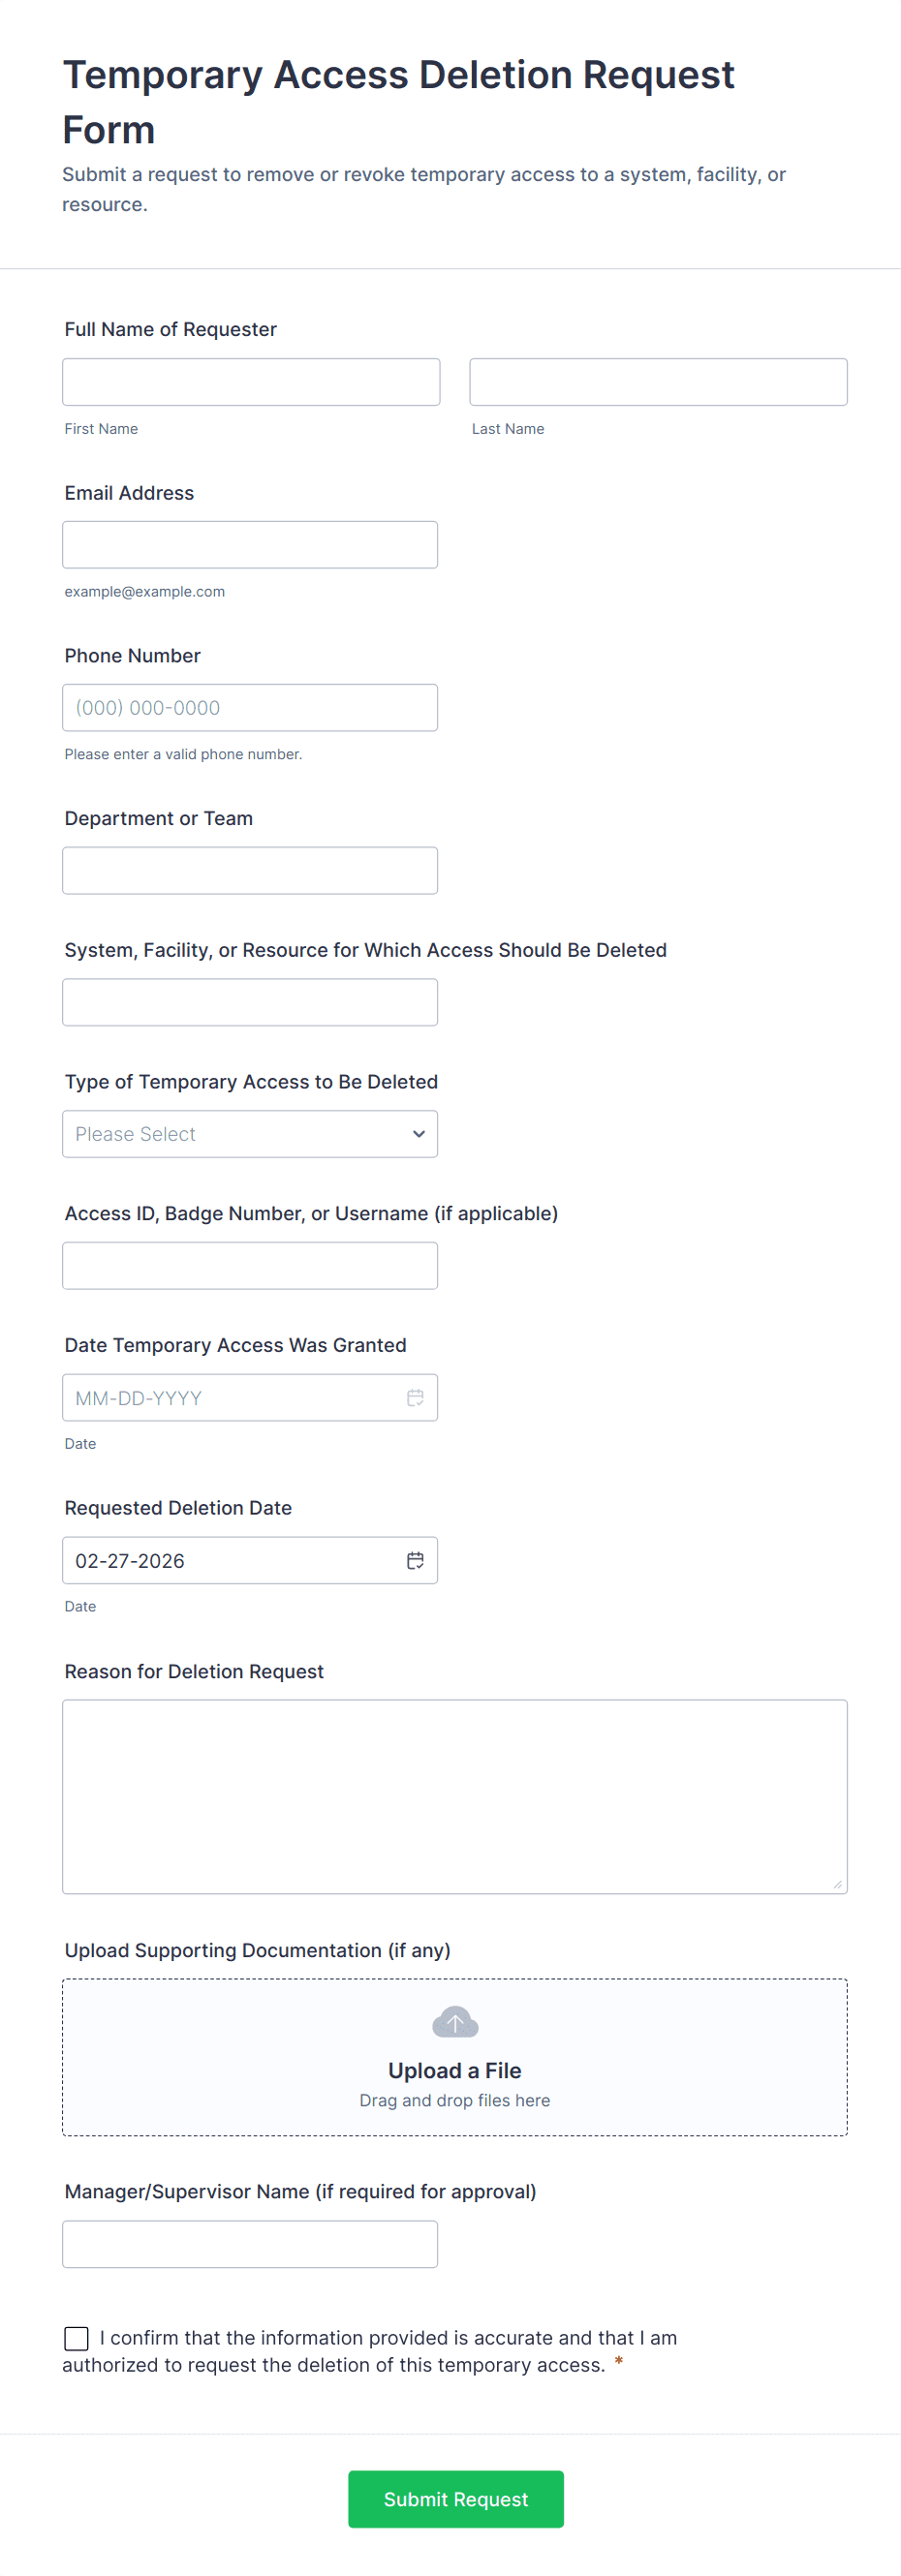Click the Manager/Supervisor Name field
The width and height of the screenshot is (901, 2576).
[250, 2242]
